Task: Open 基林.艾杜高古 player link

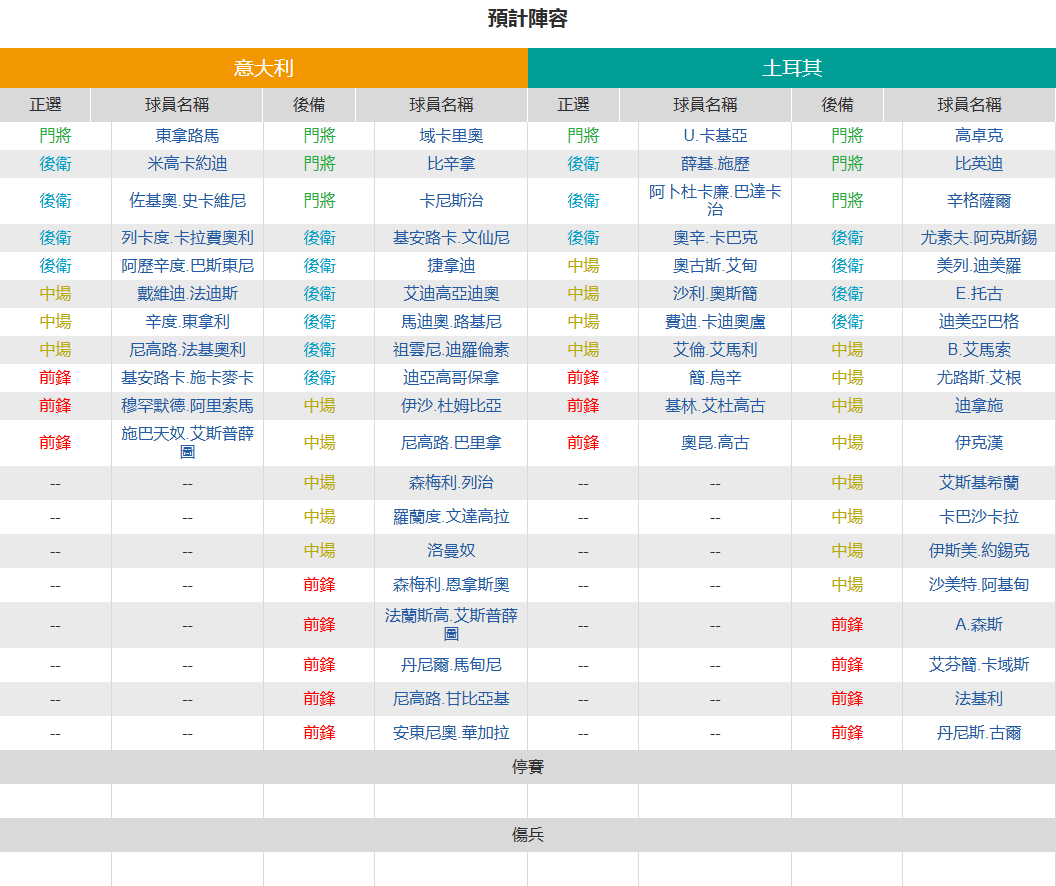Action: [x=715, y=406]
